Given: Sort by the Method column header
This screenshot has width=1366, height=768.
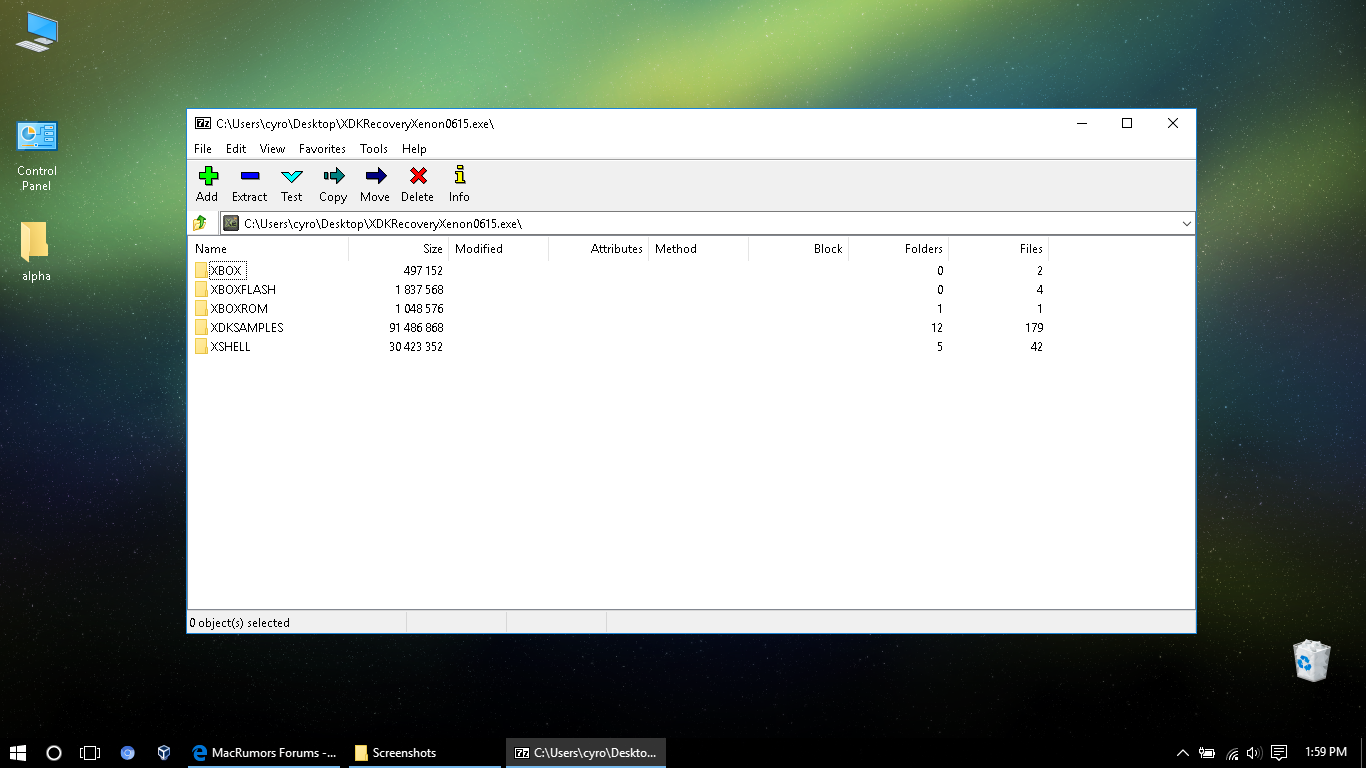Looking at the screenshot, I should (x=698, y=248).
